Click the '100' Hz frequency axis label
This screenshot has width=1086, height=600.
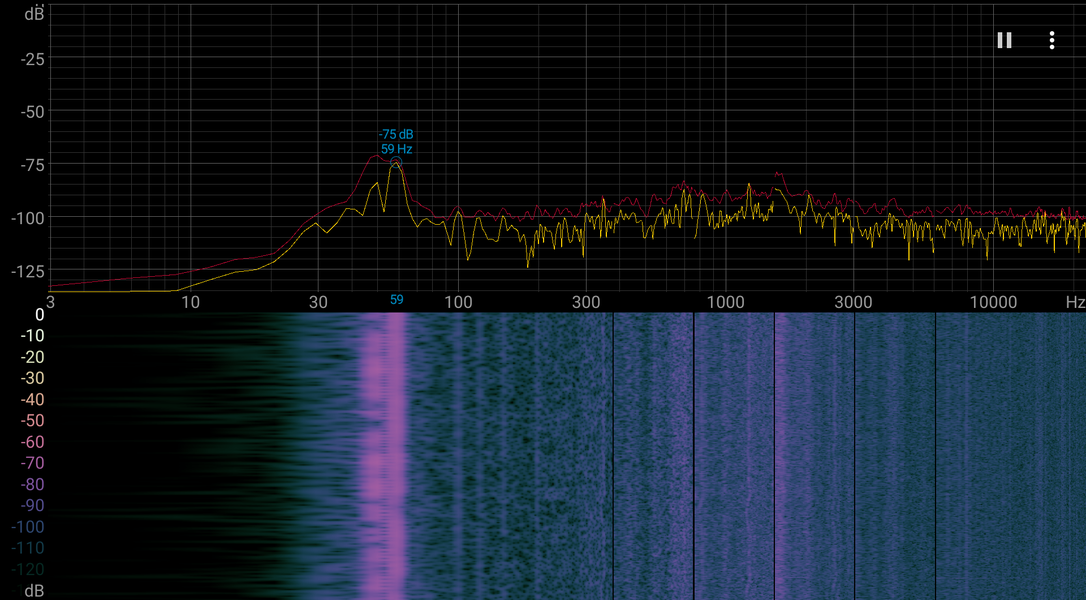[458, 302]
